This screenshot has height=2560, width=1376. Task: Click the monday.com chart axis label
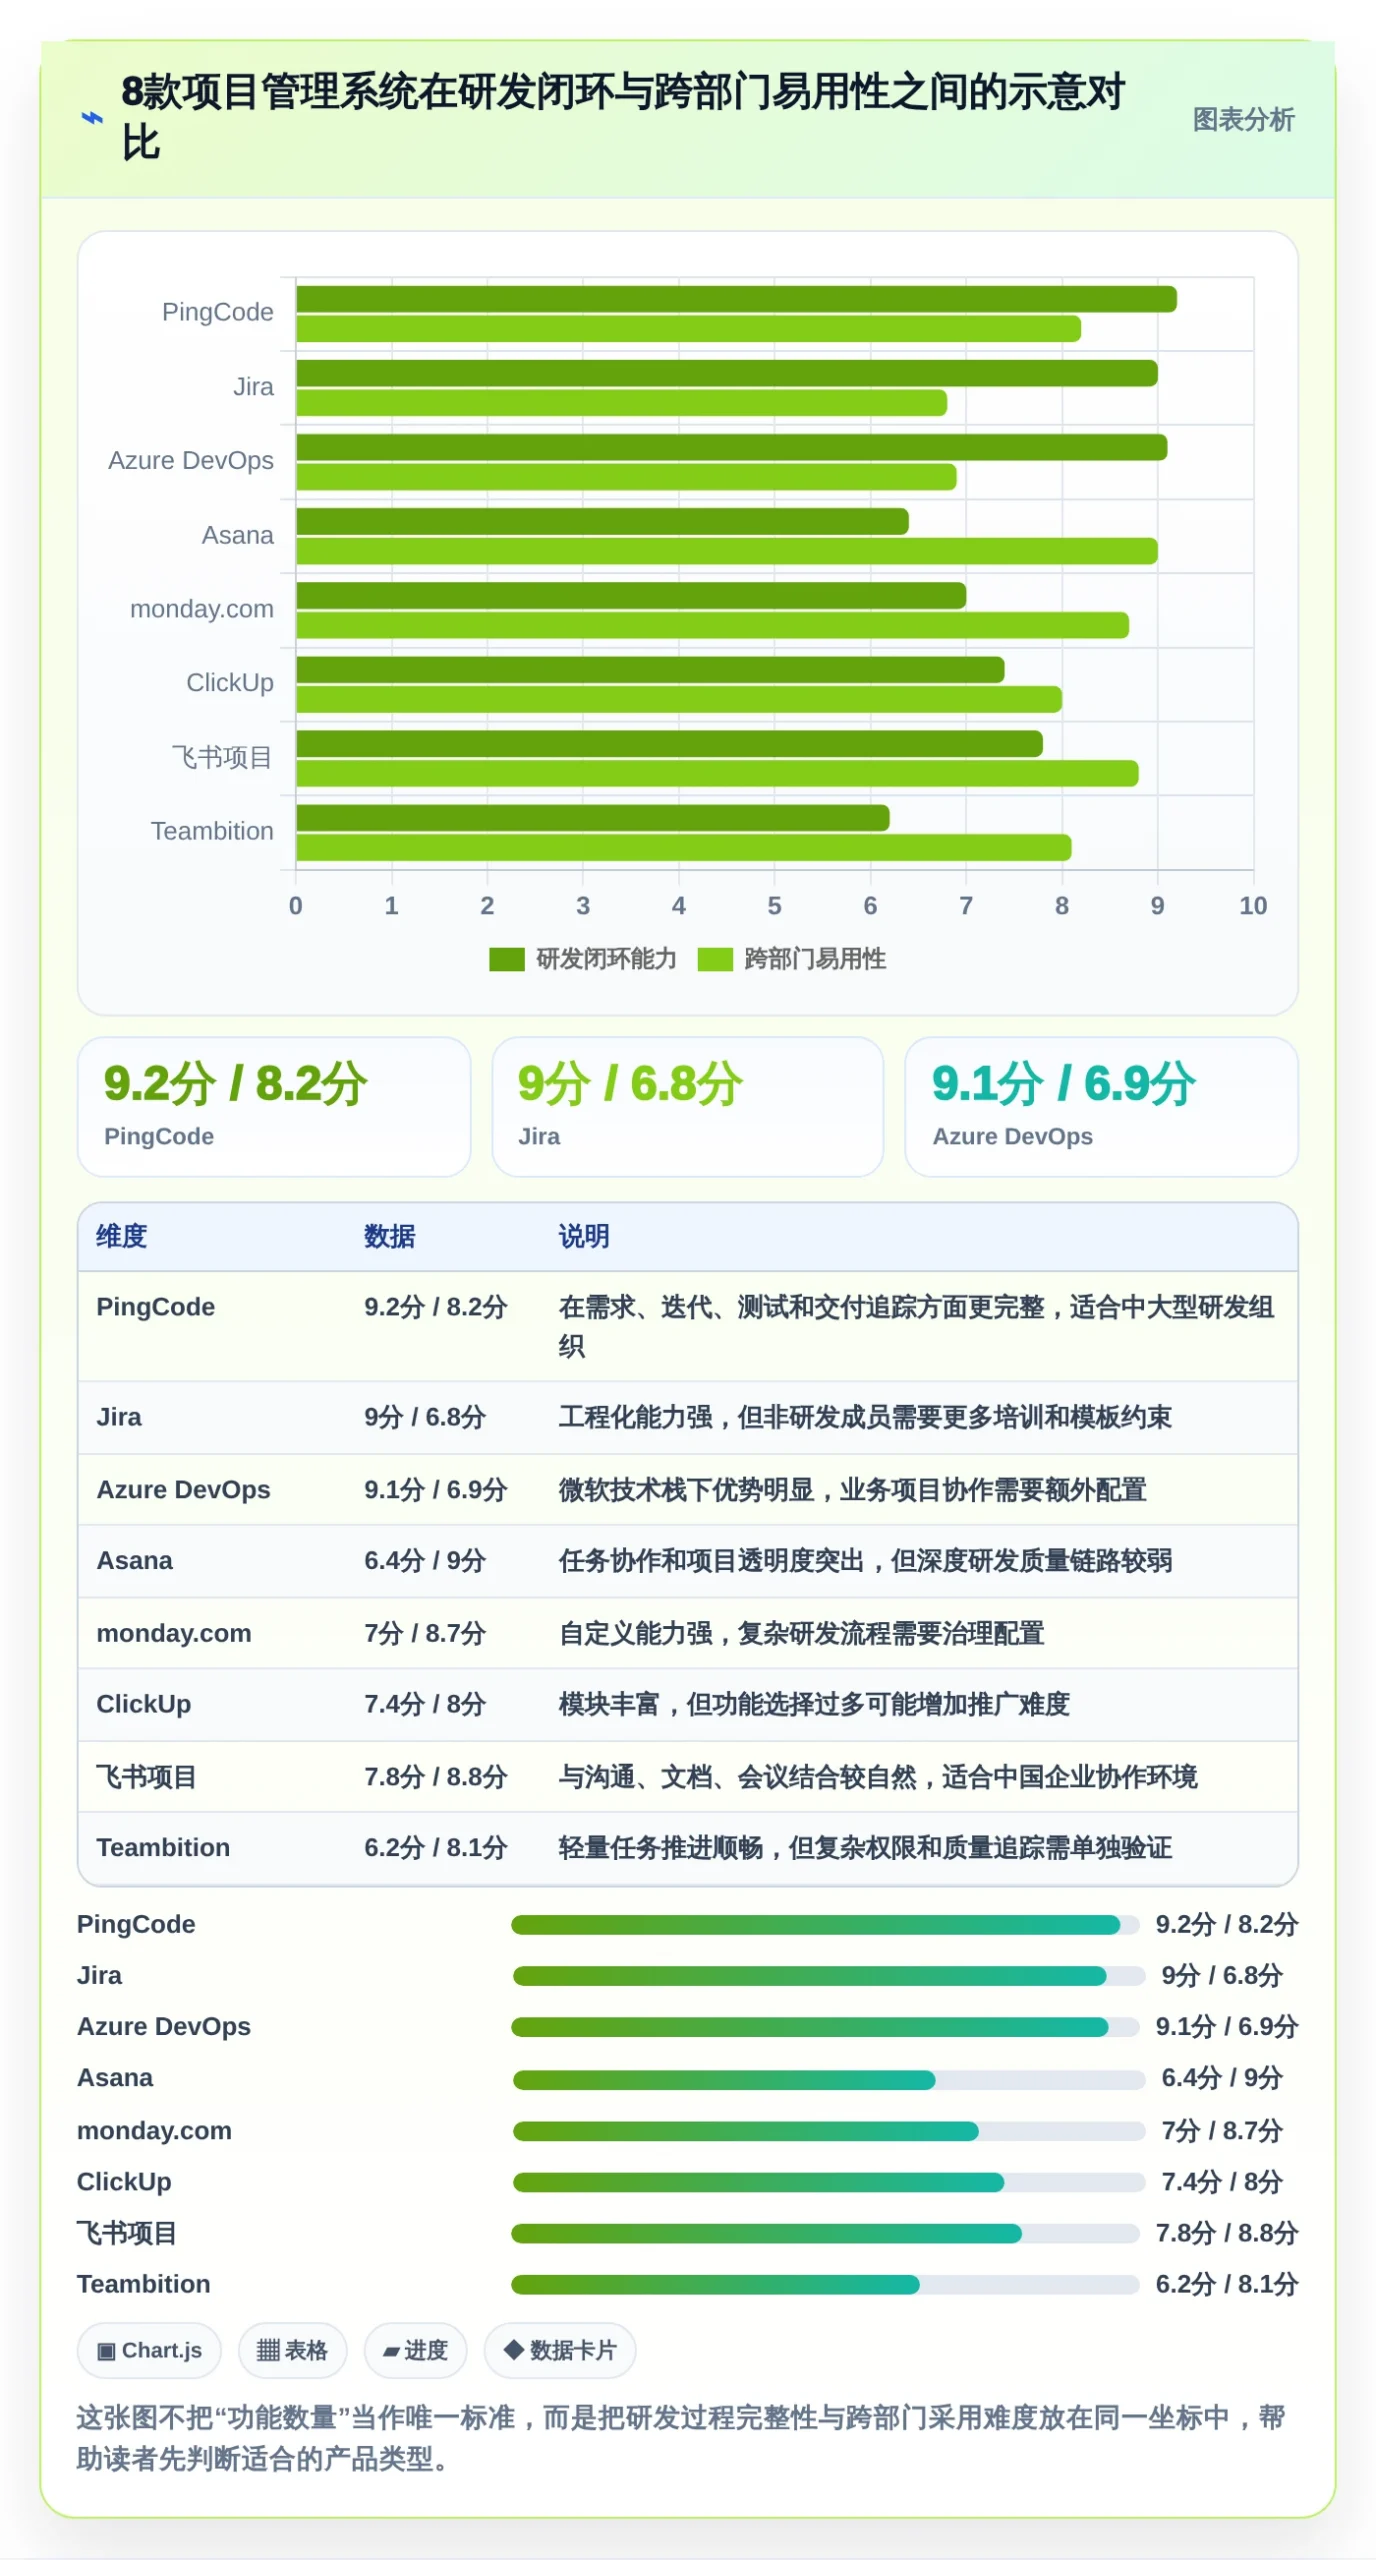point(202,608)
